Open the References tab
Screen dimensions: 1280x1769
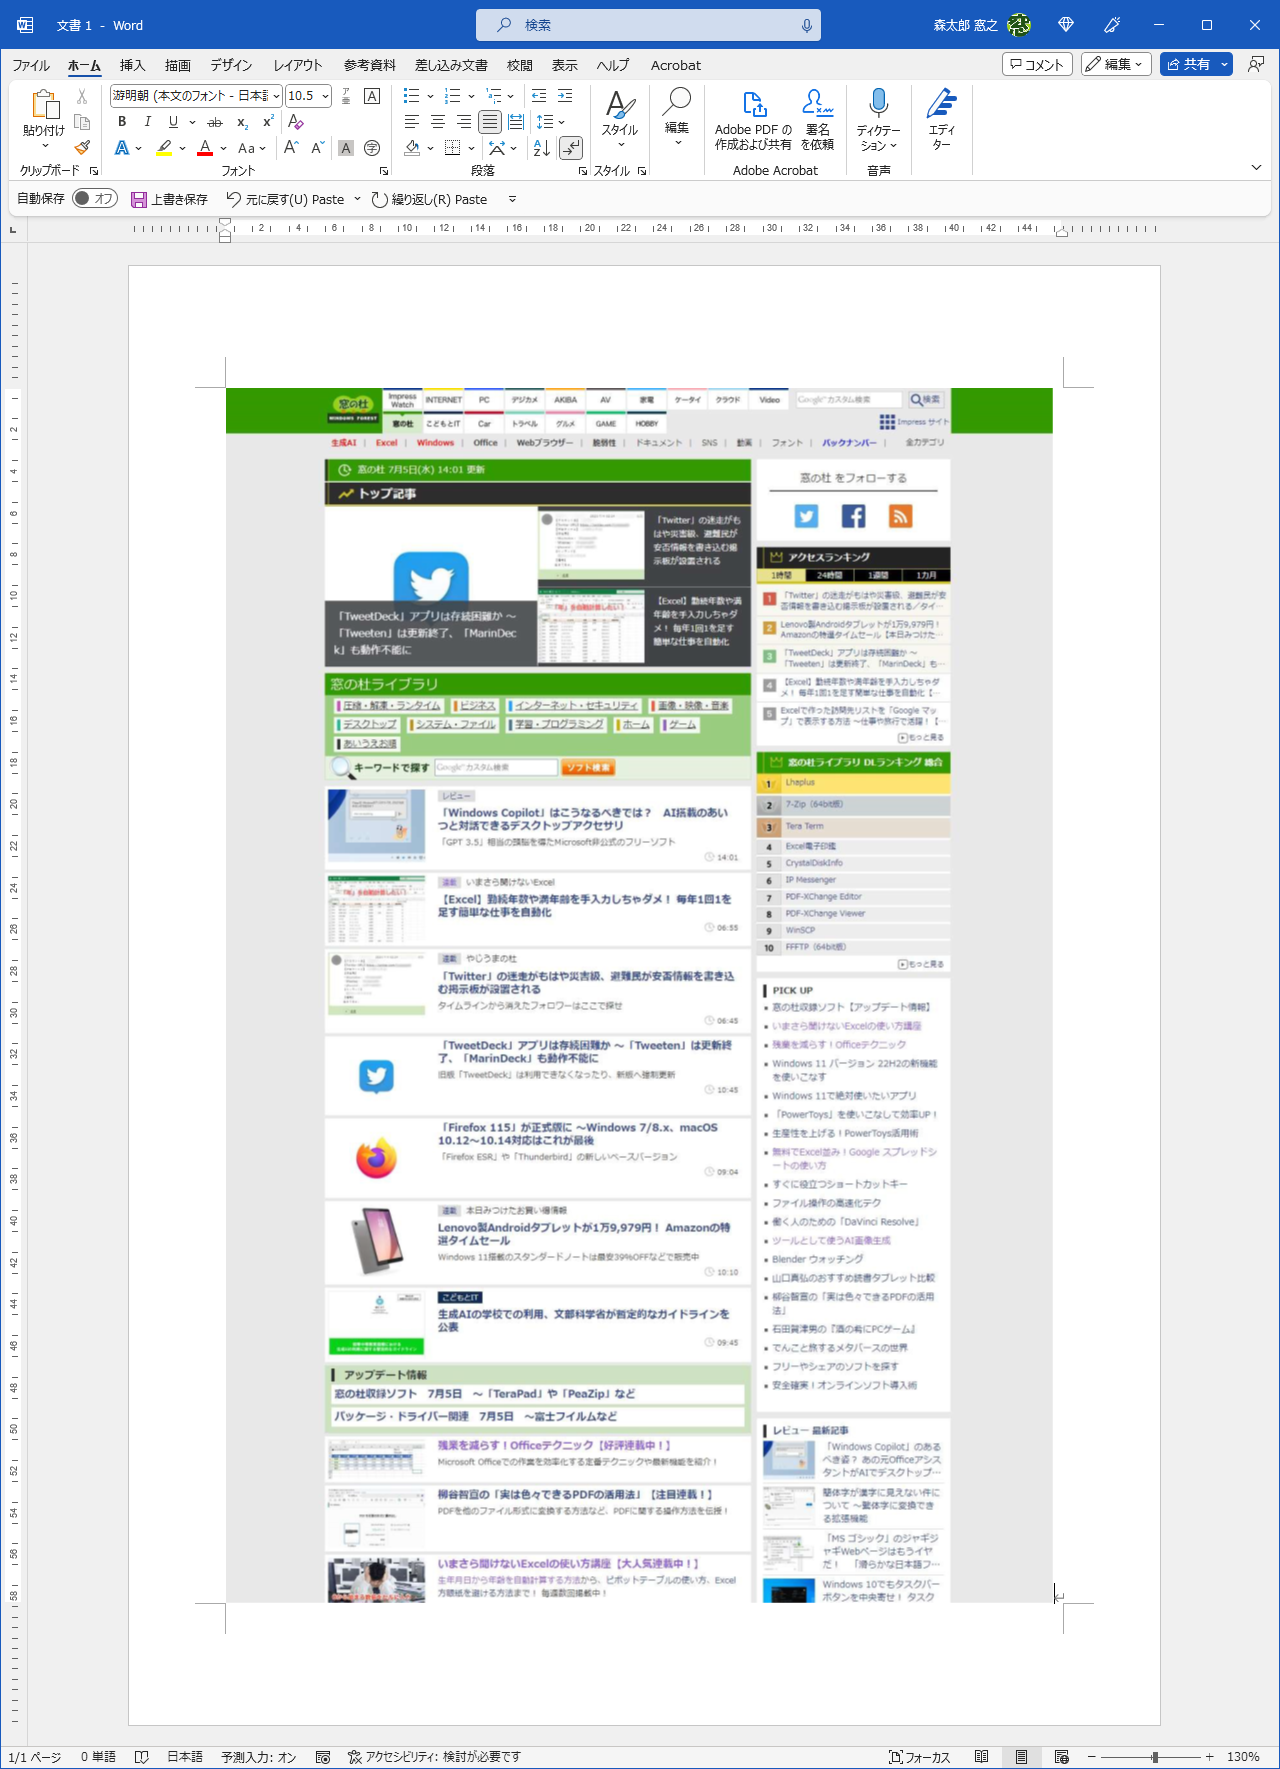coord(370,65)
